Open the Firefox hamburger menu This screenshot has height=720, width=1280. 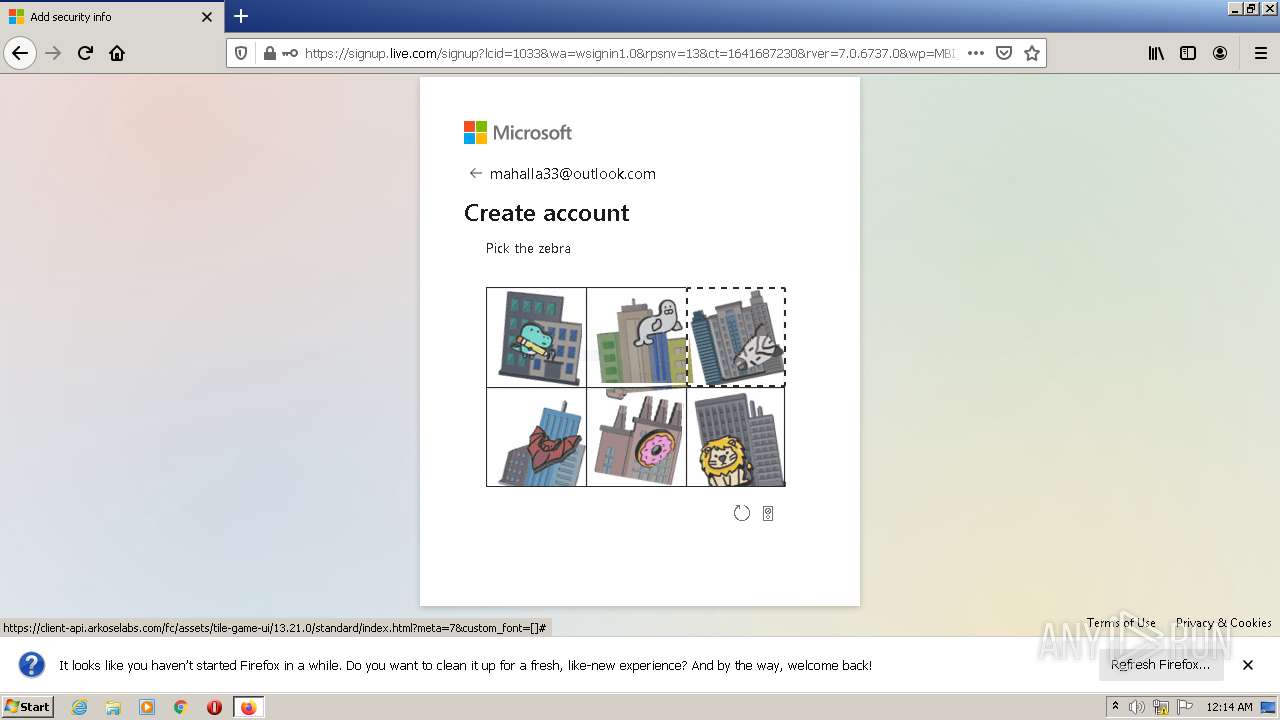tap(1260, 53)
